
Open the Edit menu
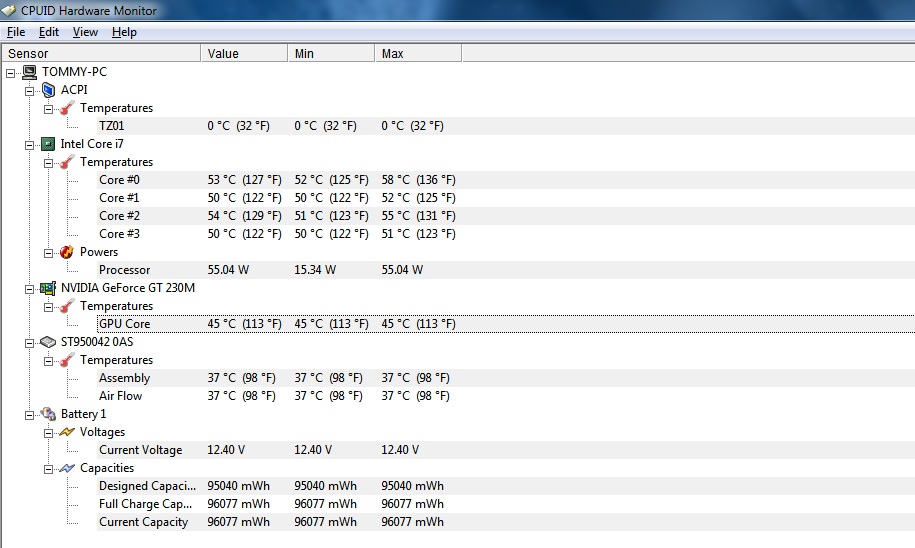tap(48, 32)
